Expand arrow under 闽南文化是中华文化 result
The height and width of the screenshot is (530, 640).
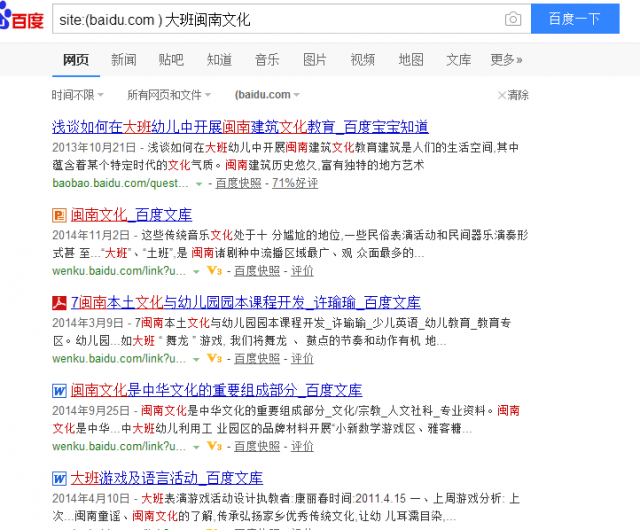(x=196, y=448)
